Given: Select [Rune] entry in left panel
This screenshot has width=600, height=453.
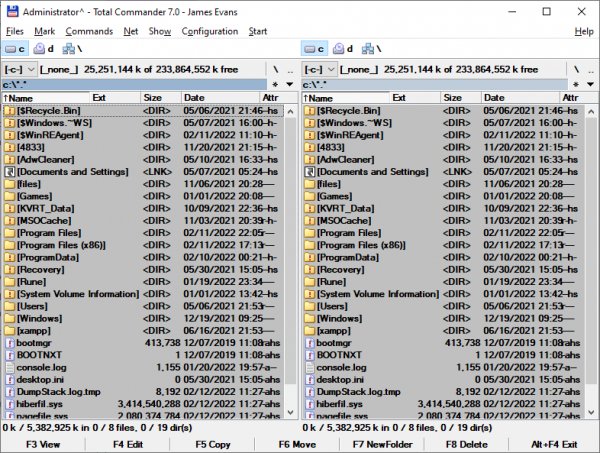Looking at the screenshot, I should [143, 282].
